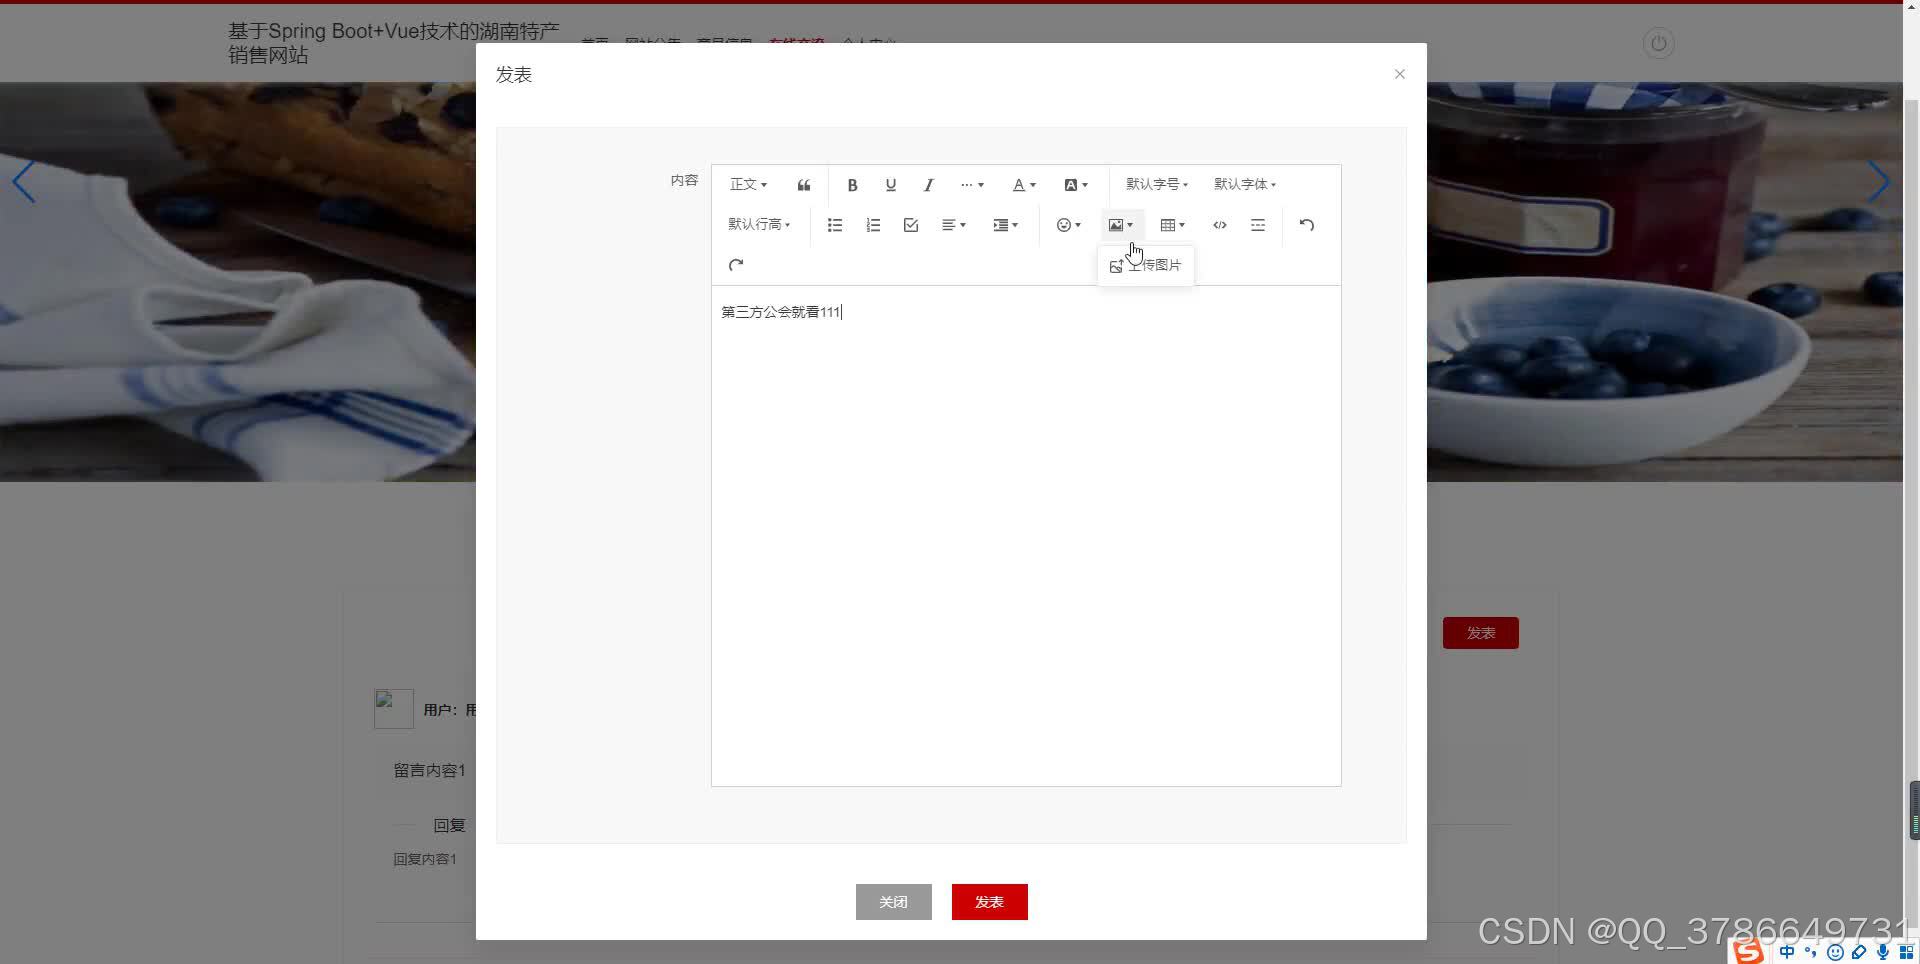Show the next carousel banner slide
The image size is (1920, 964).
point(1878,182)
